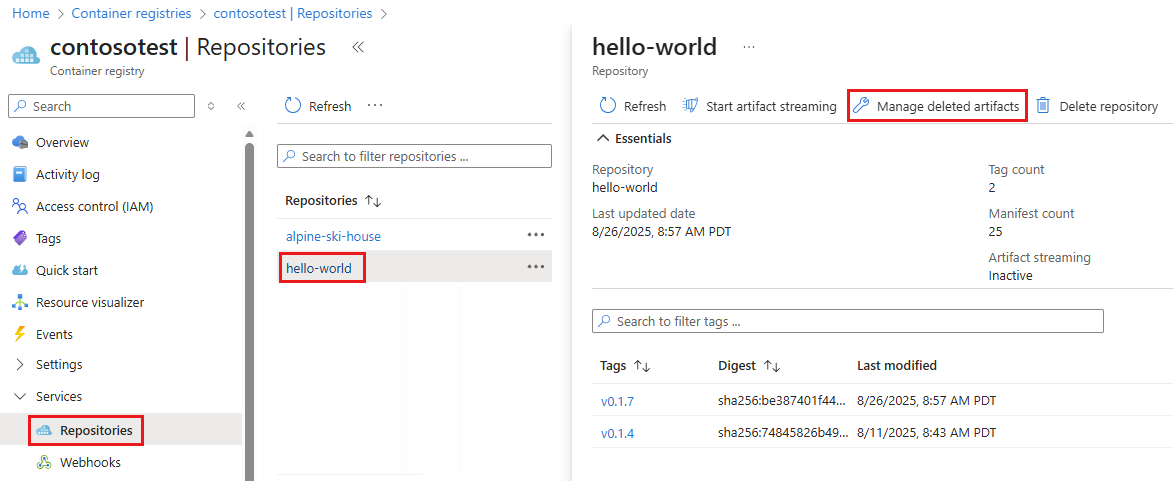Open Resource visualizer in the sidebar
This screenshot has height=481, width=1173.
[89, 302]
